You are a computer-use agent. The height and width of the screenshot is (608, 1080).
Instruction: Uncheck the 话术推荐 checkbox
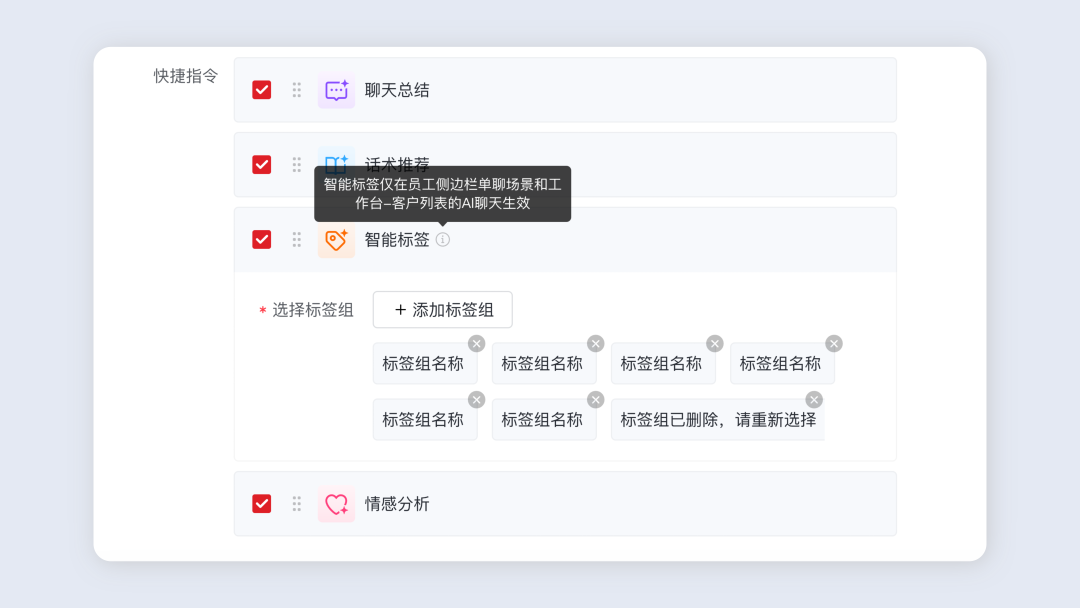(x=261, y=164)
